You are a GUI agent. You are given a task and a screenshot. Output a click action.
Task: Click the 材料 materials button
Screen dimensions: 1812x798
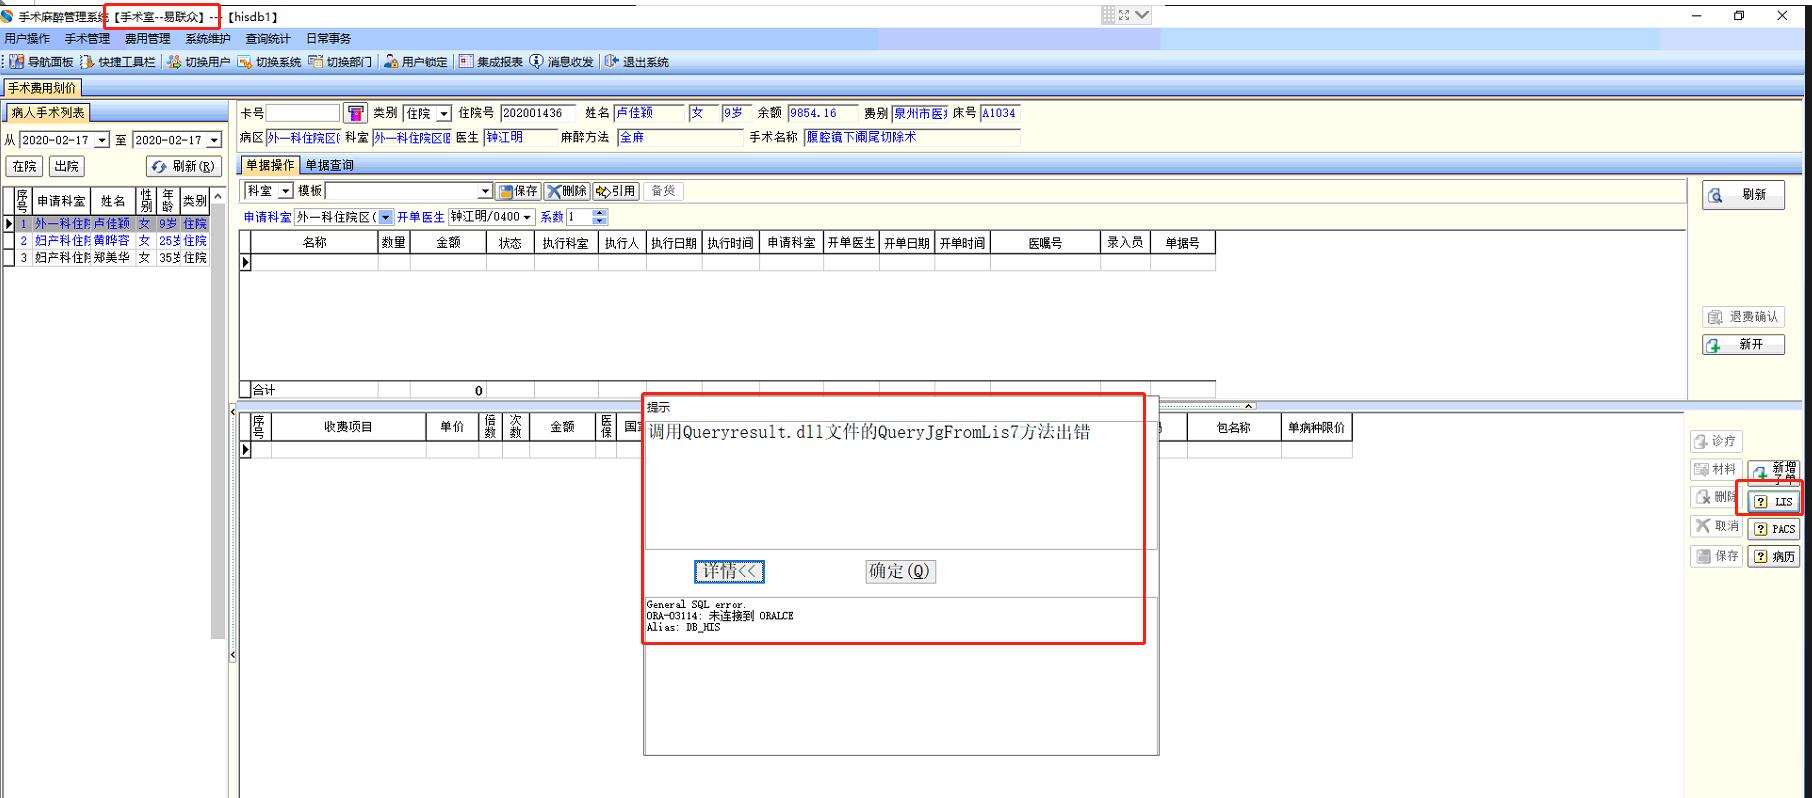coord(1716,469)
